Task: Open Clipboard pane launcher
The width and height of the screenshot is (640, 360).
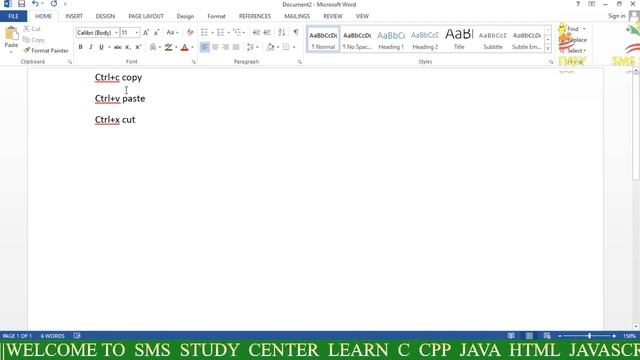Action: tap(70, 62)
